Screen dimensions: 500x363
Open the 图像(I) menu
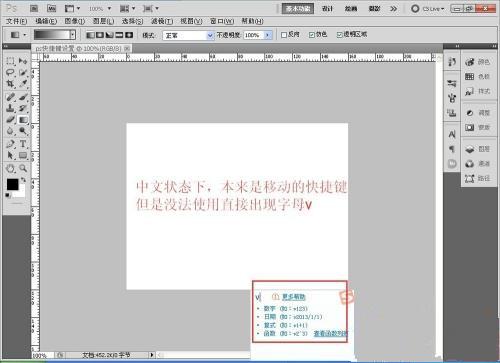(x=75, y=21)
